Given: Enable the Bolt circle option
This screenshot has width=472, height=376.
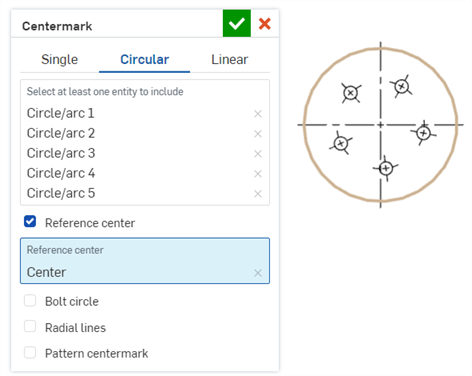Looking at the screenshot, I should [x=30, y=300].
